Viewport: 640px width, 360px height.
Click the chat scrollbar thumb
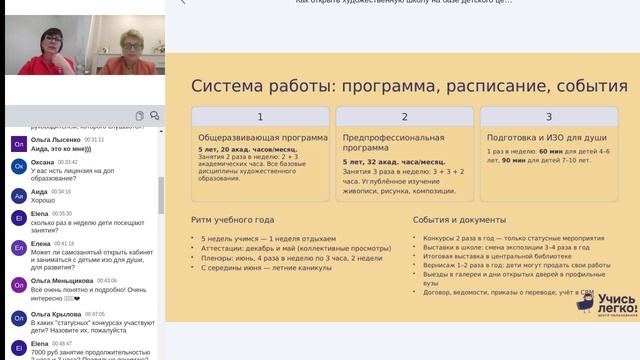click(161, 195)
